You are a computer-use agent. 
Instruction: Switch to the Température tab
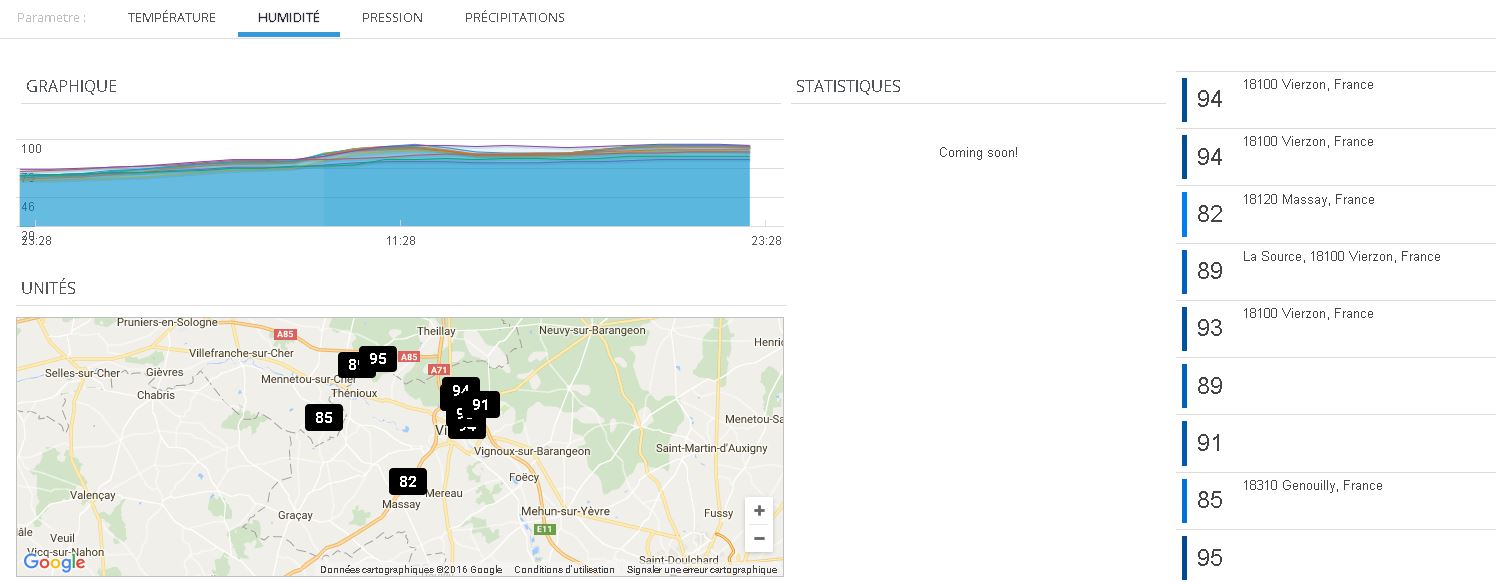pos(171,18)
